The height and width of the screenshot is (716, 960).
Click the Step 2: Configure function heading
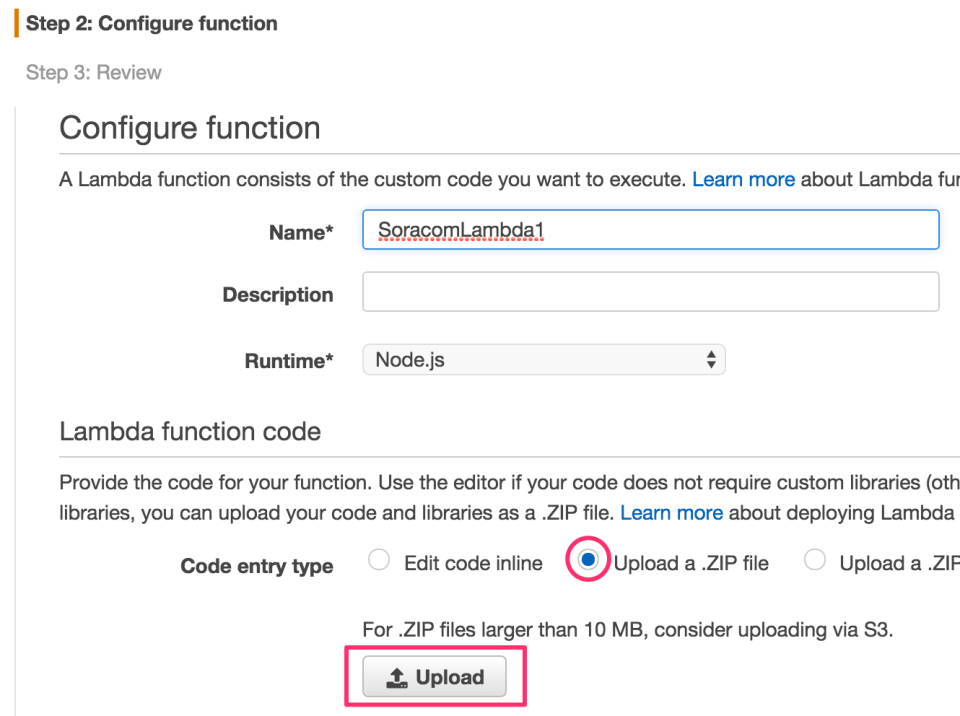151,23
